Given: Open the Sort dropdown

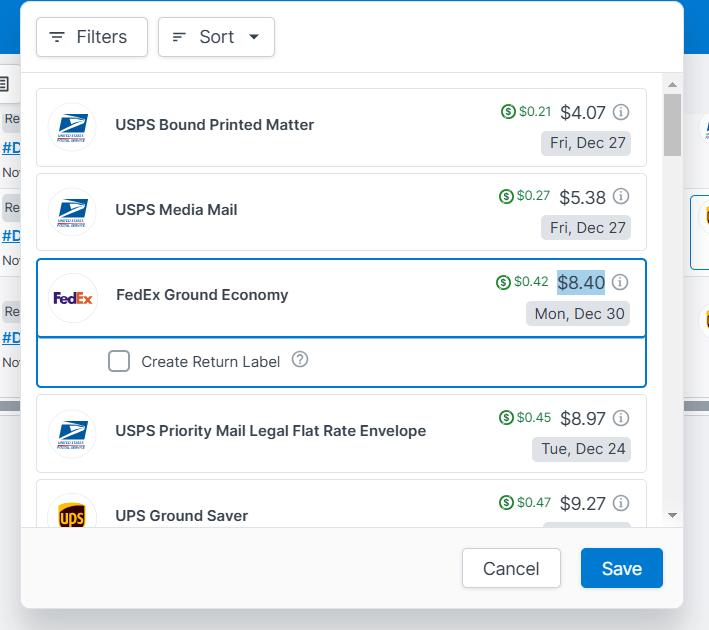Looking at the screenshot, I should pyautogui.click(x=216, y=37).
